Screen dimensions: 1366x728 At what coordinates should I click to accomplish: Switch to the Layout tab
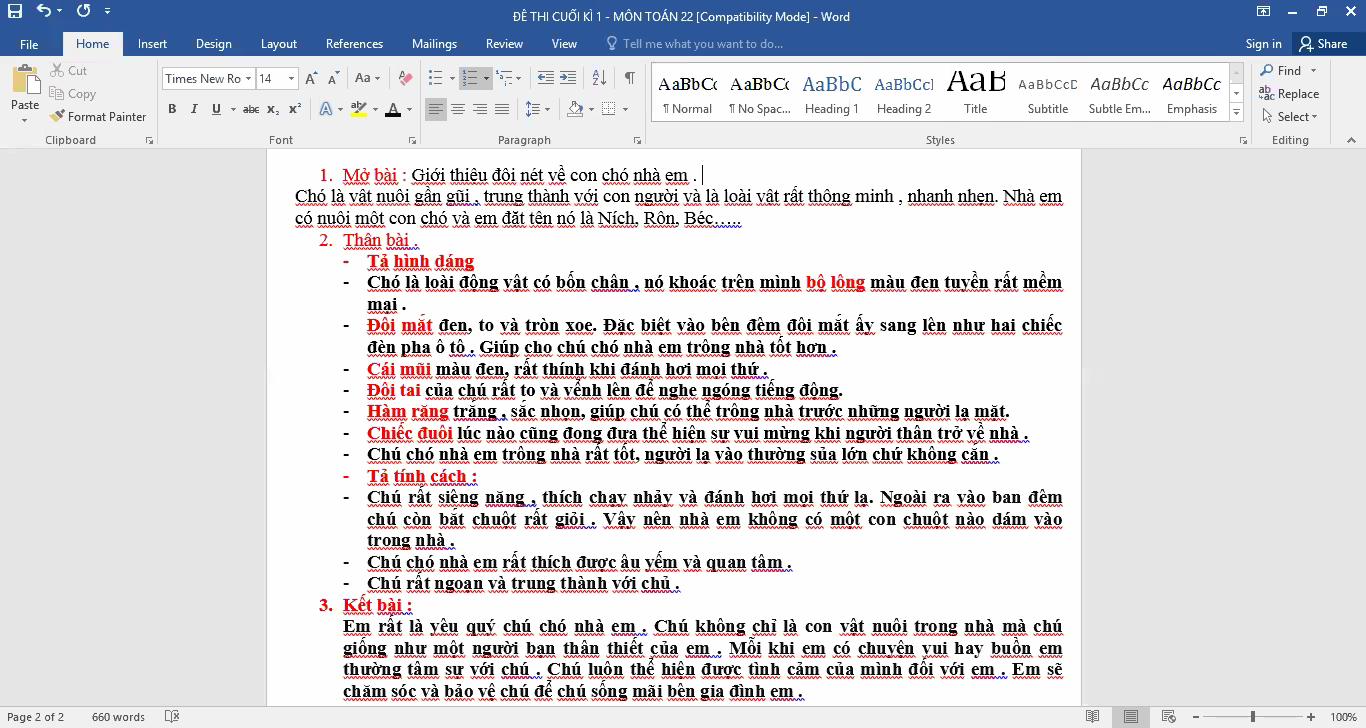[x=279, y=44]
